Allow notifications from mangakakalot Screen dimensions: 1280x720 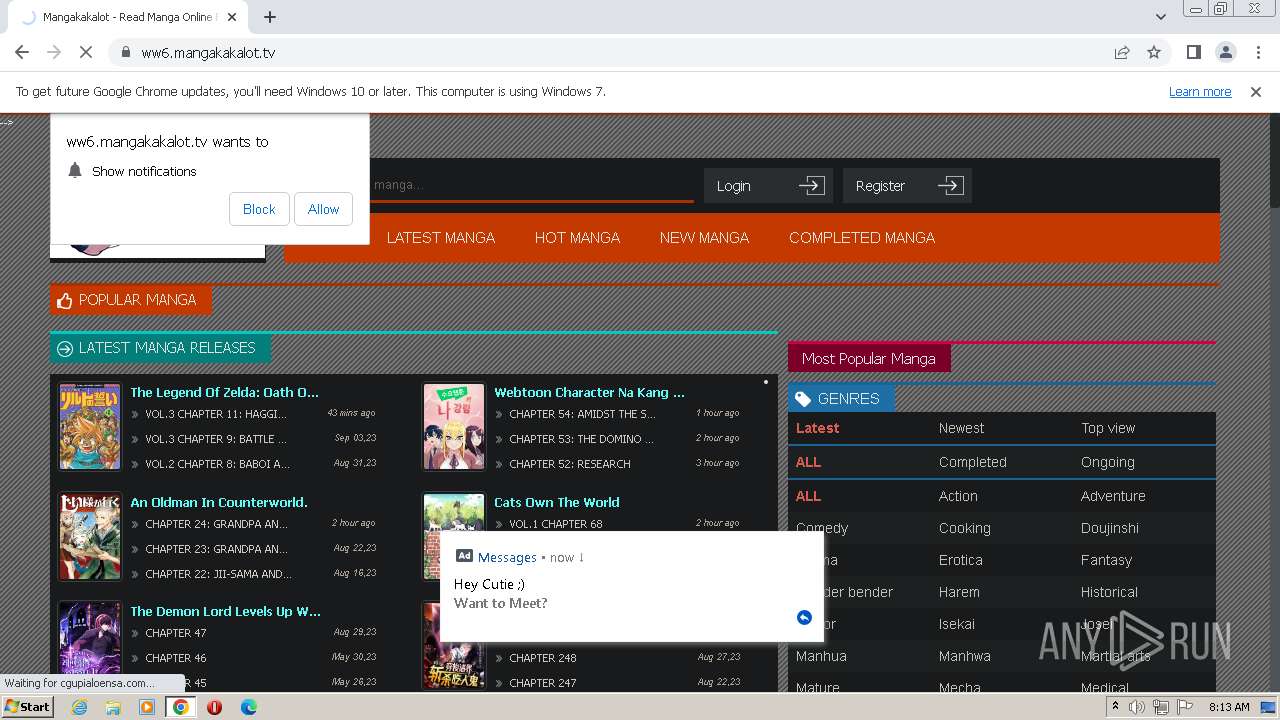click(x=323, y=209)
